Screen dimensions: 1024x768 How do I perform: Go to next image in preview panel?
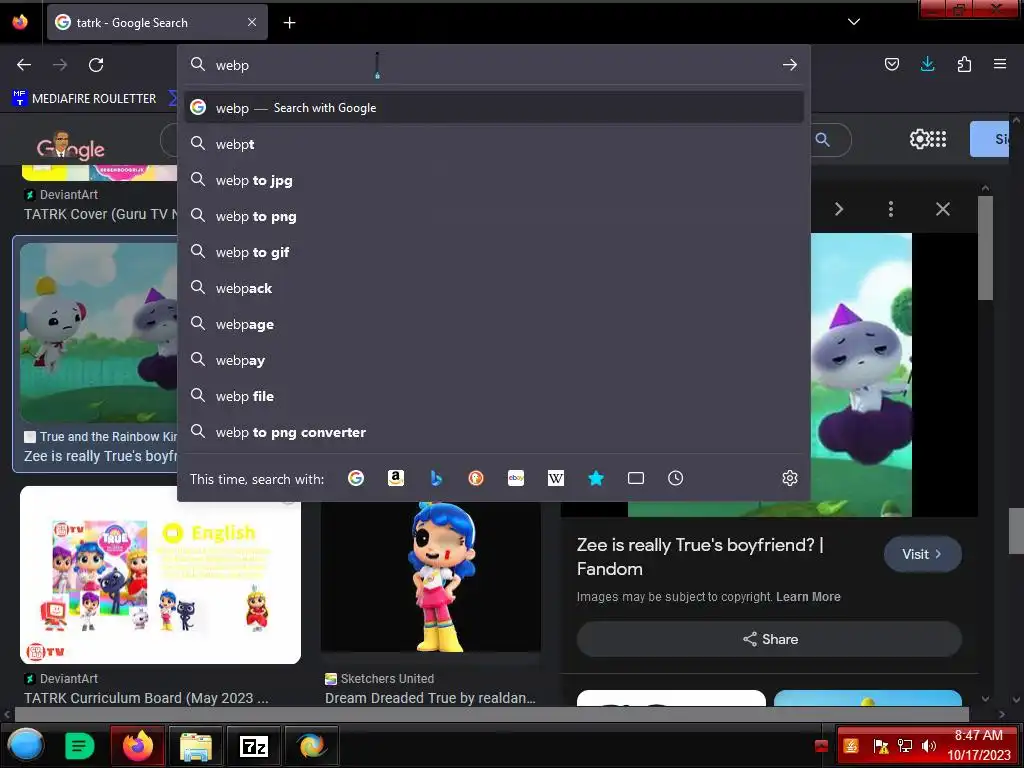tap(839, 209)
